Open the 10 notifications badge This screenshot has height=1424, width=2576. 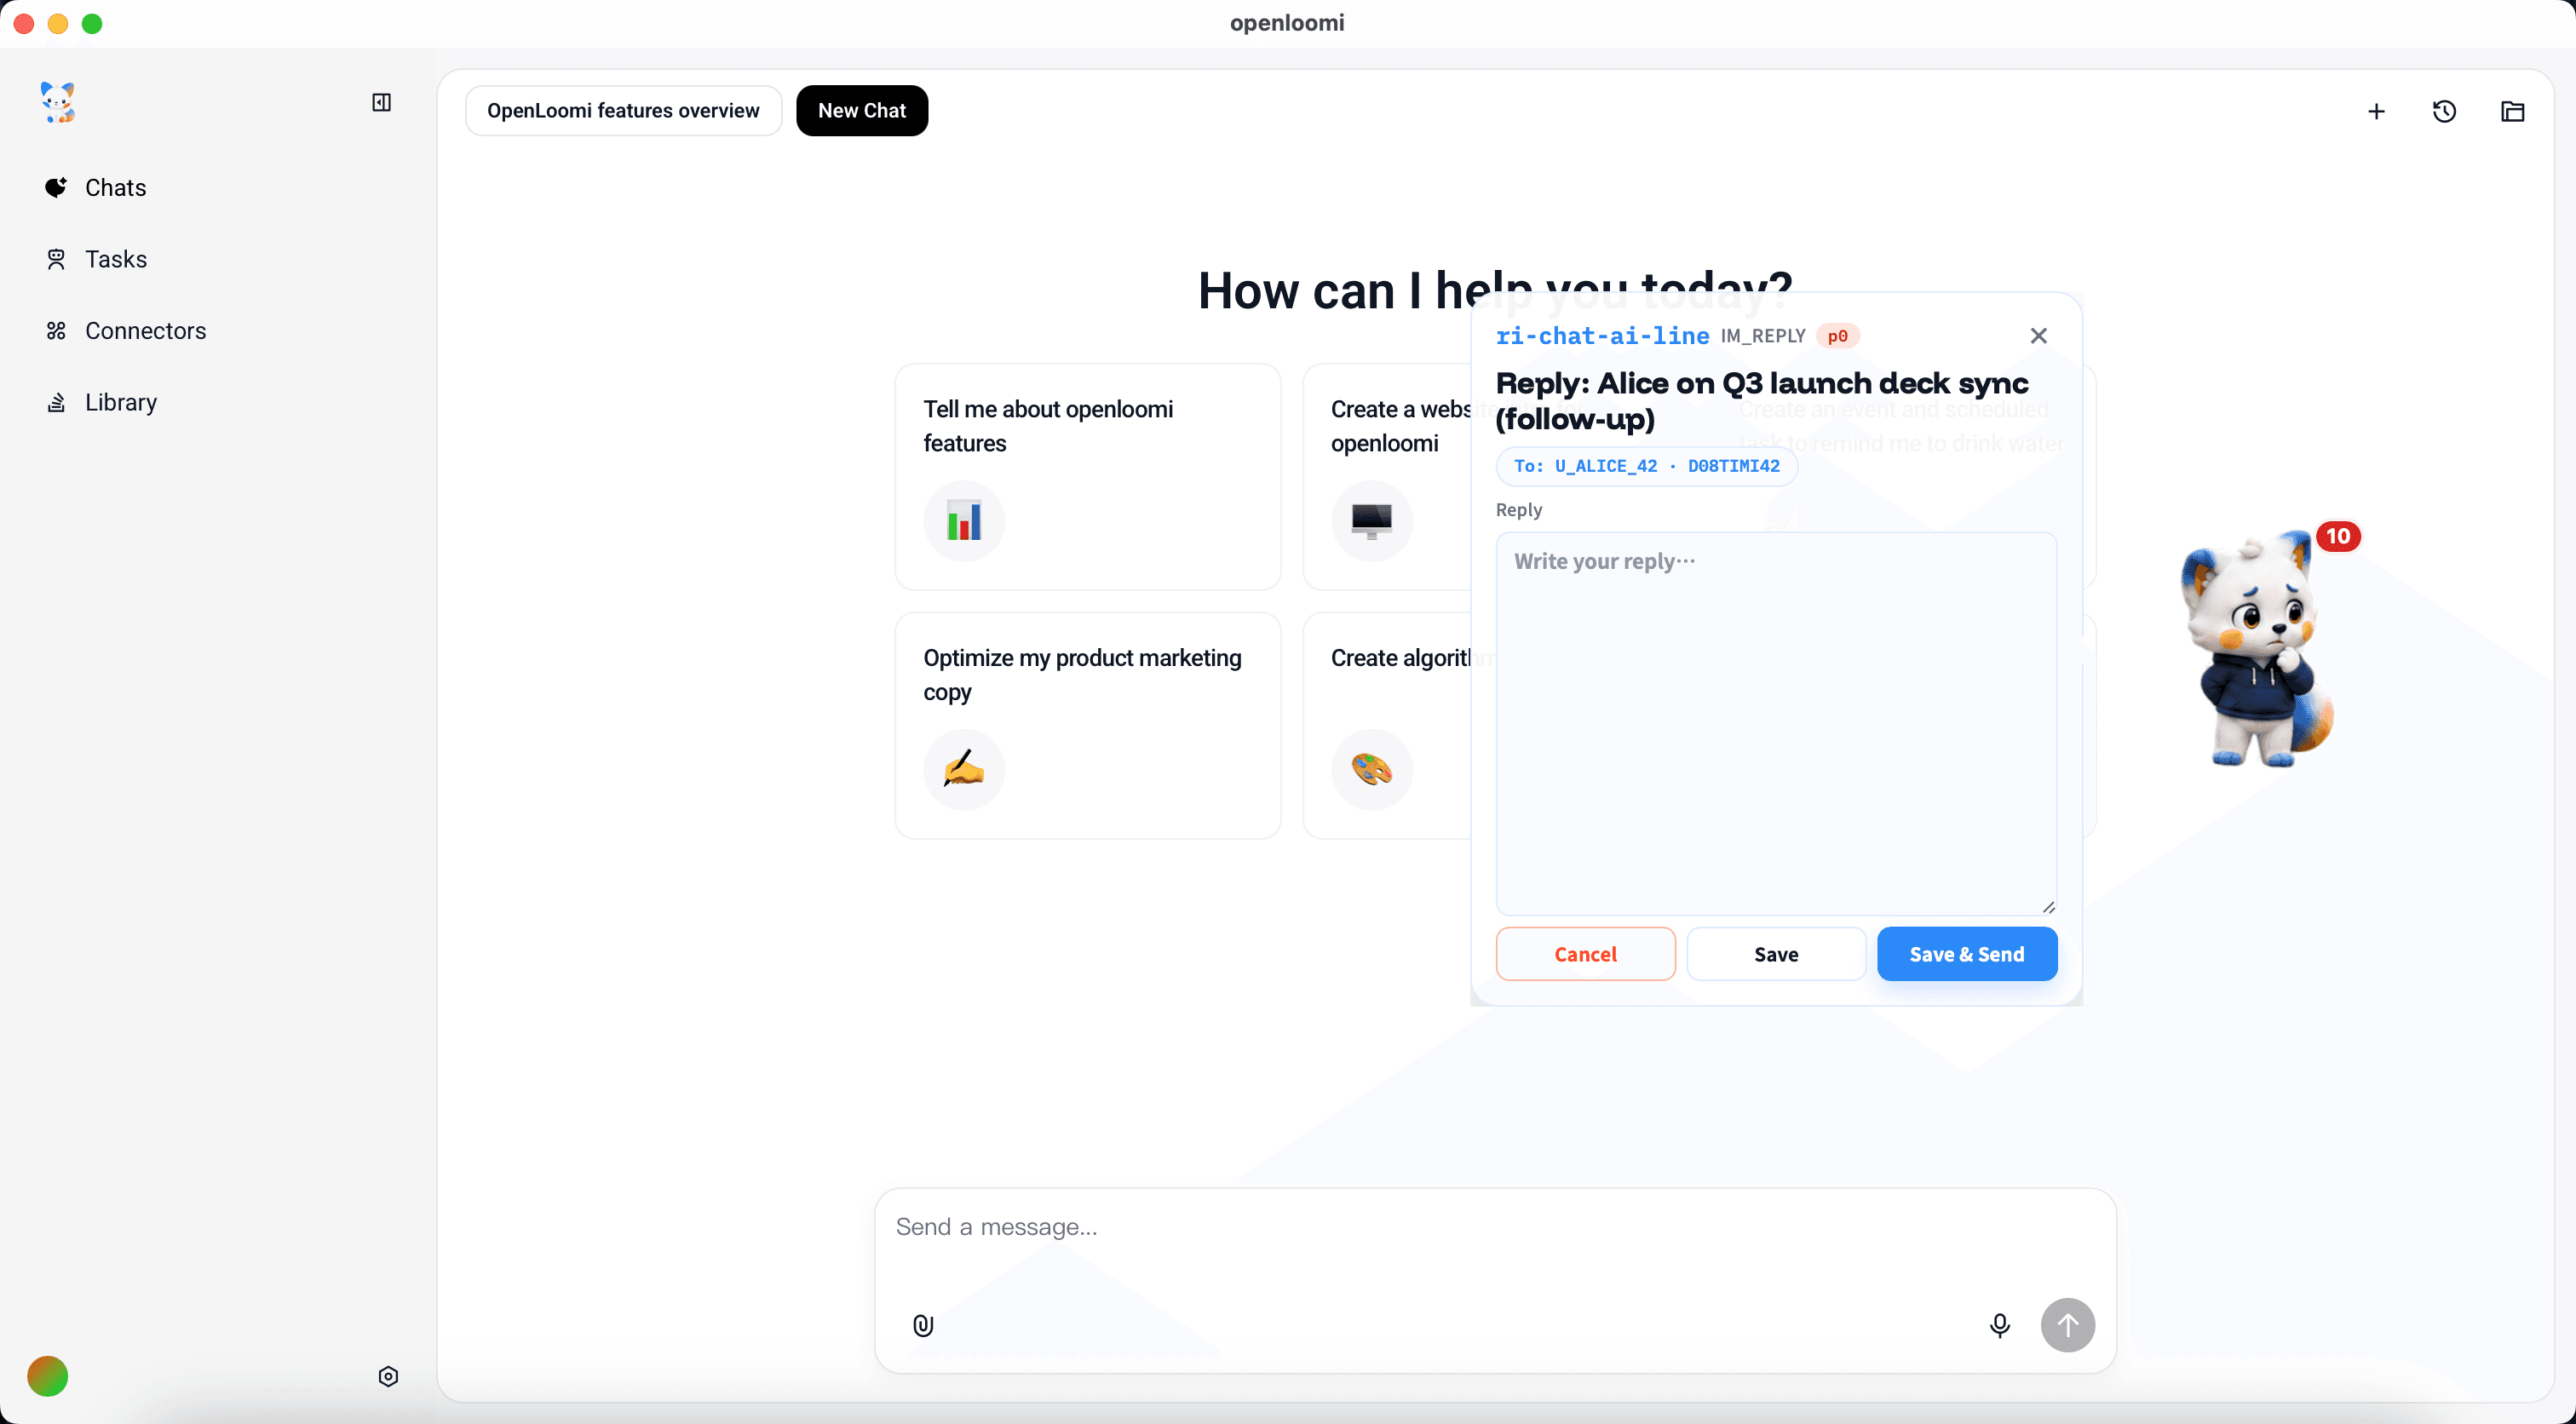(2338, 536)
